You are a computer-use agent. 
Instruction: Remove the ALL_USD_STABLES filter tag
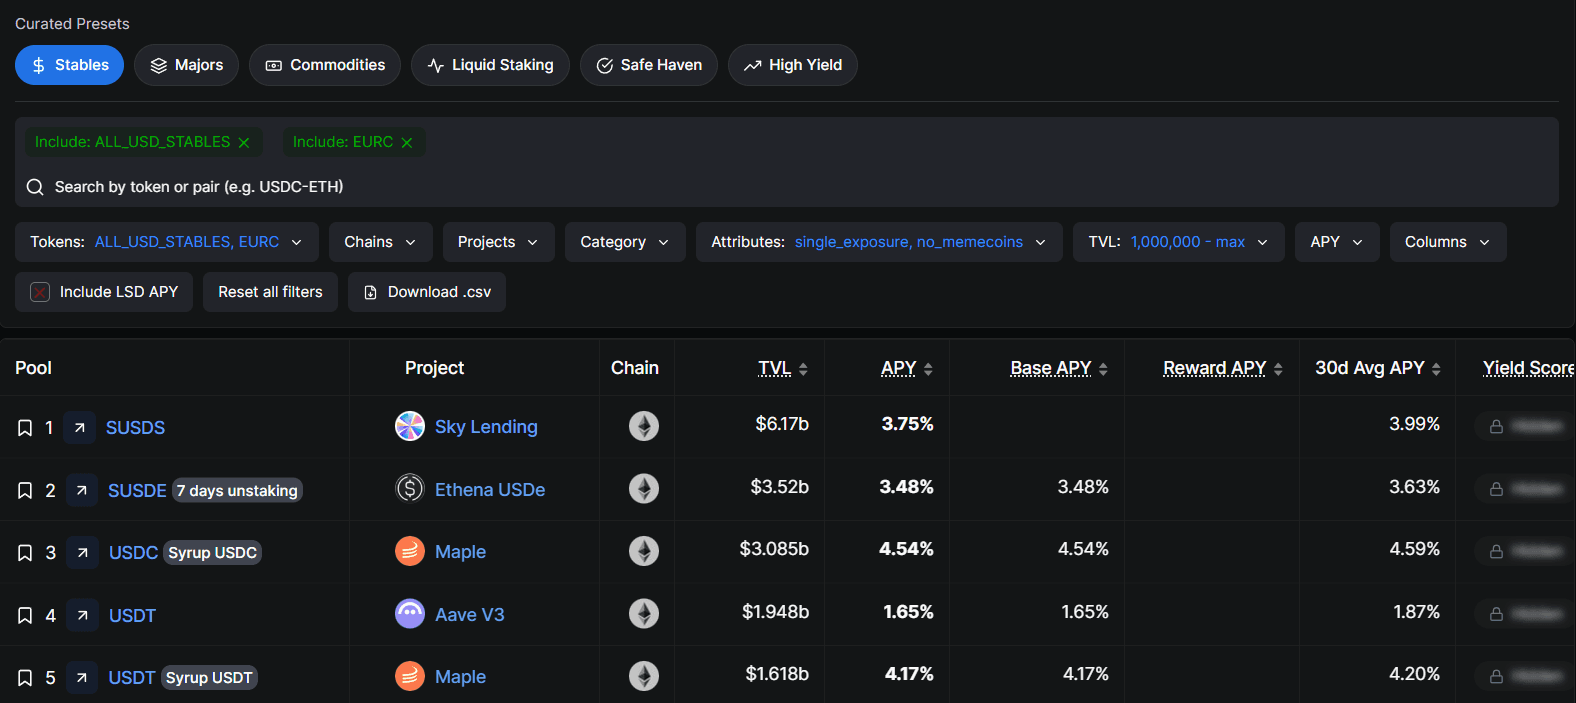[x=244, y=143]
